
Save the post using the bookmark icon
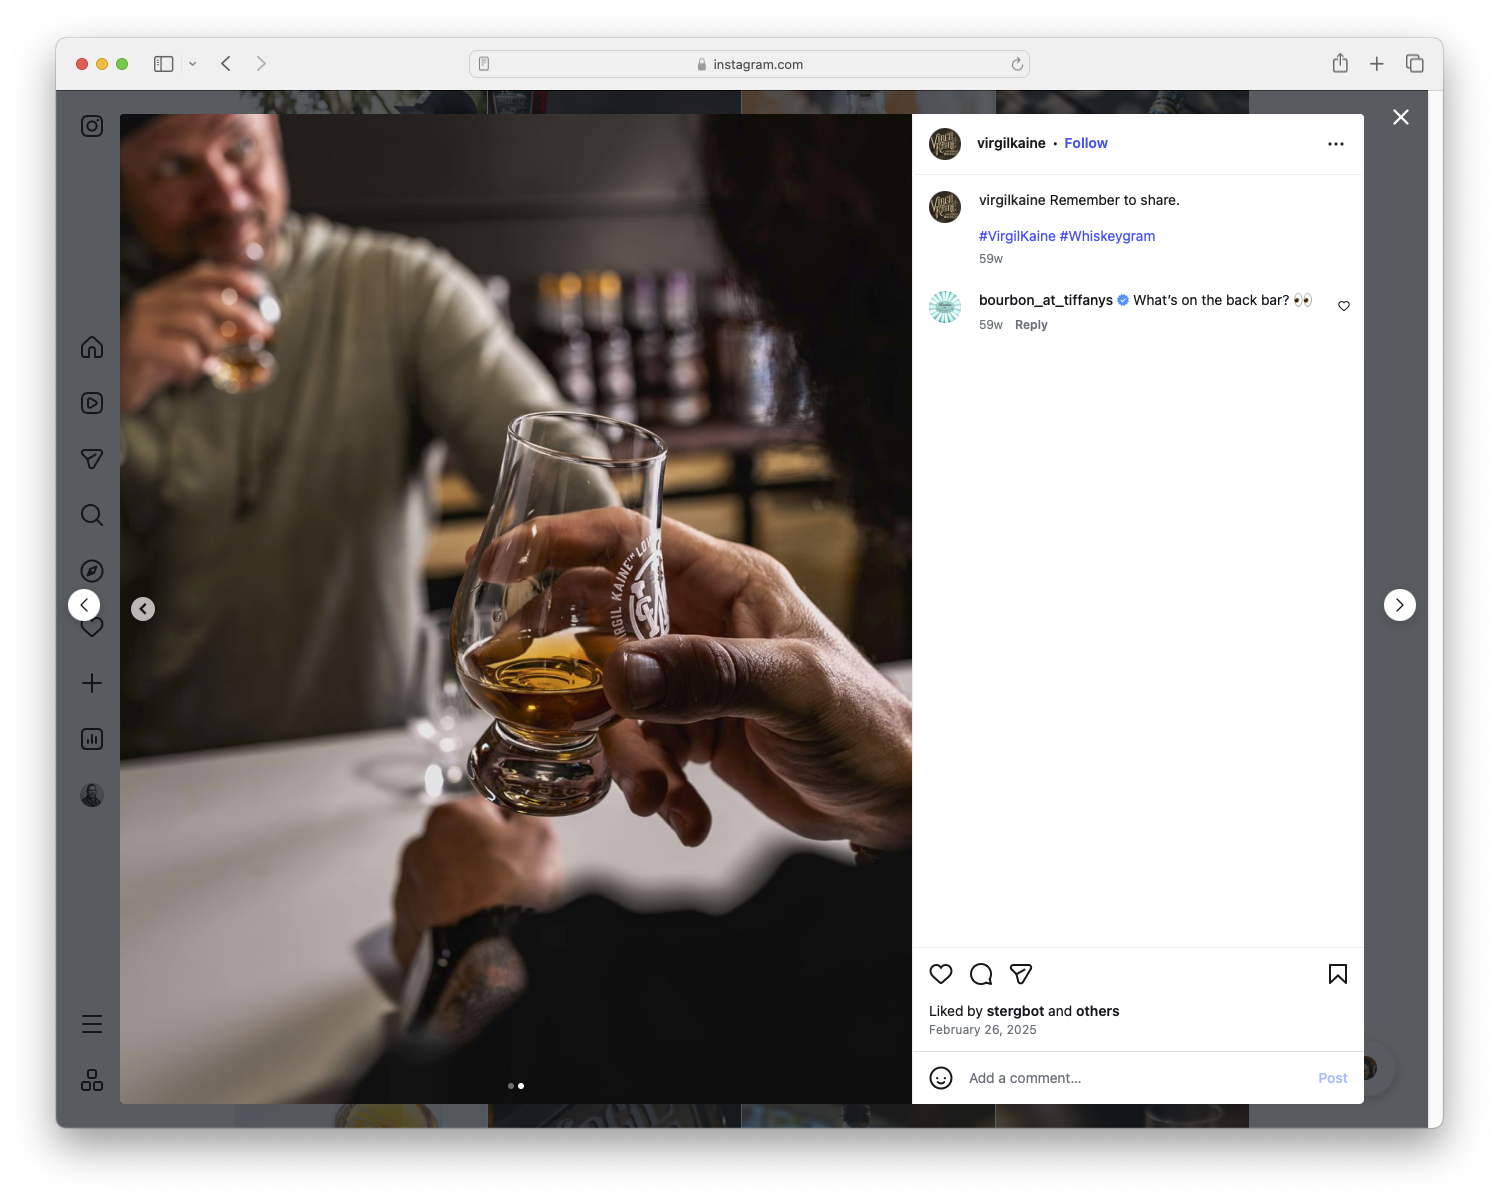tap(1337, 974)
